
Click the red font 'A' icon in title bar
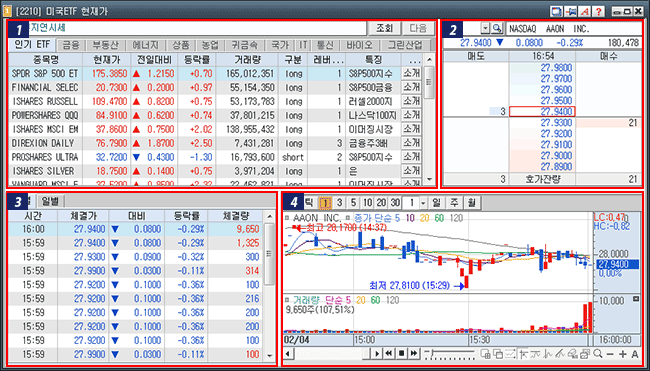pos(585,11)
